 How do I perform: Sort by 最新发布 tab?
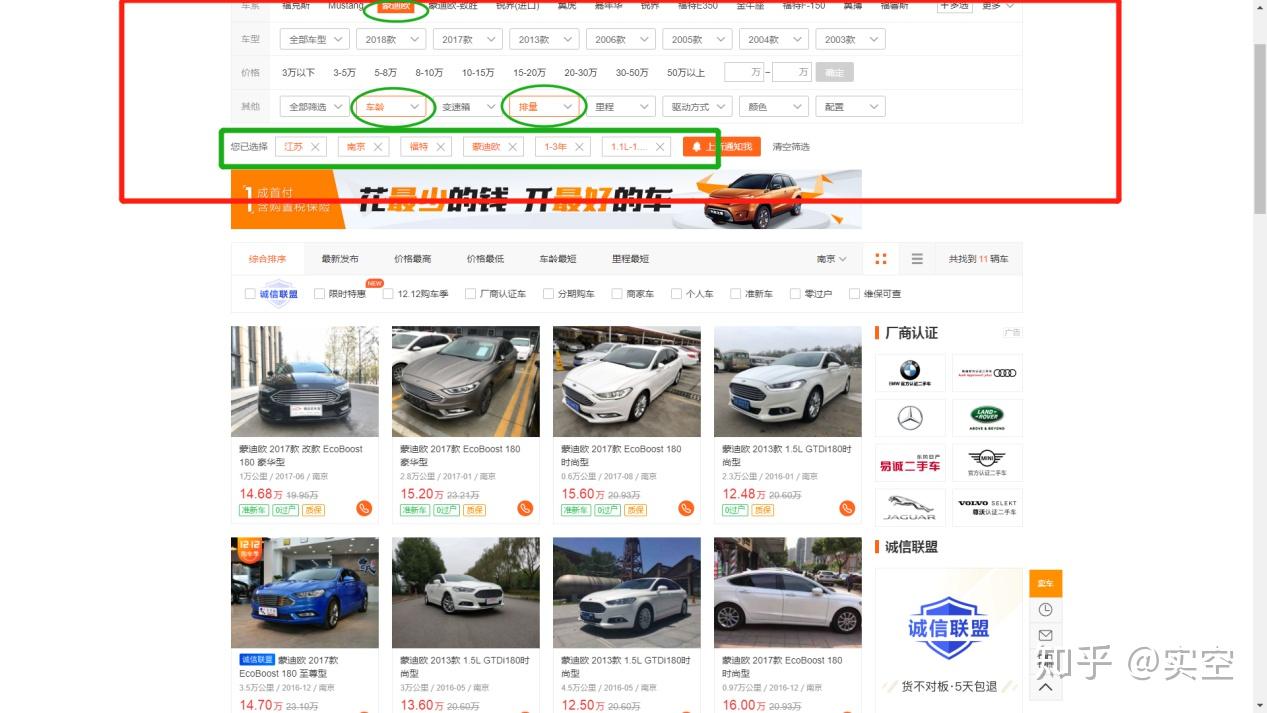click(340, 259)
